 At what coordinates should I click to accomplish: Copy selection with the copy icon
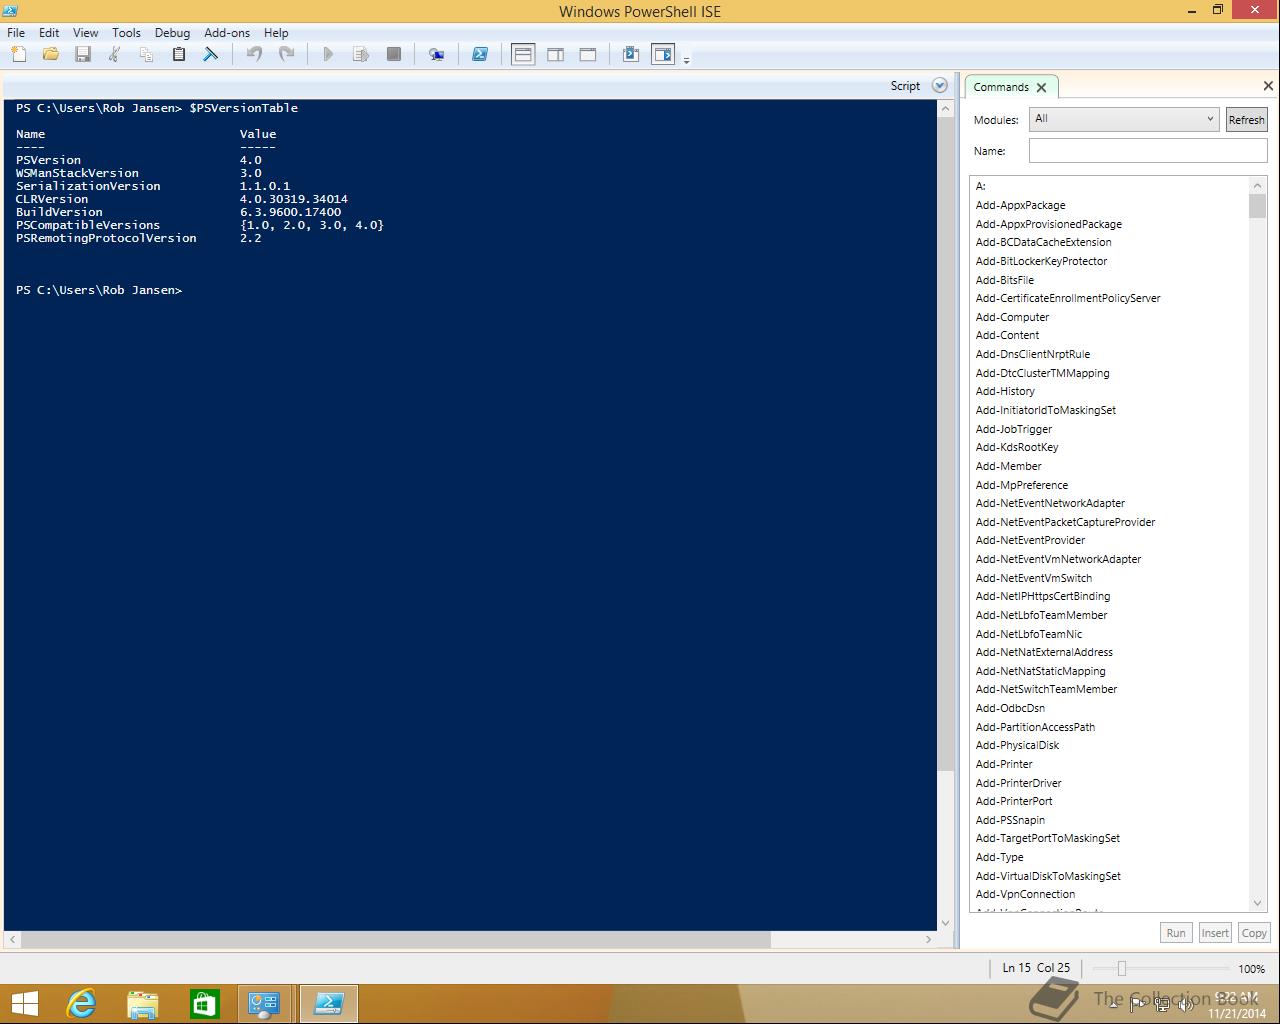coord(146,55)
